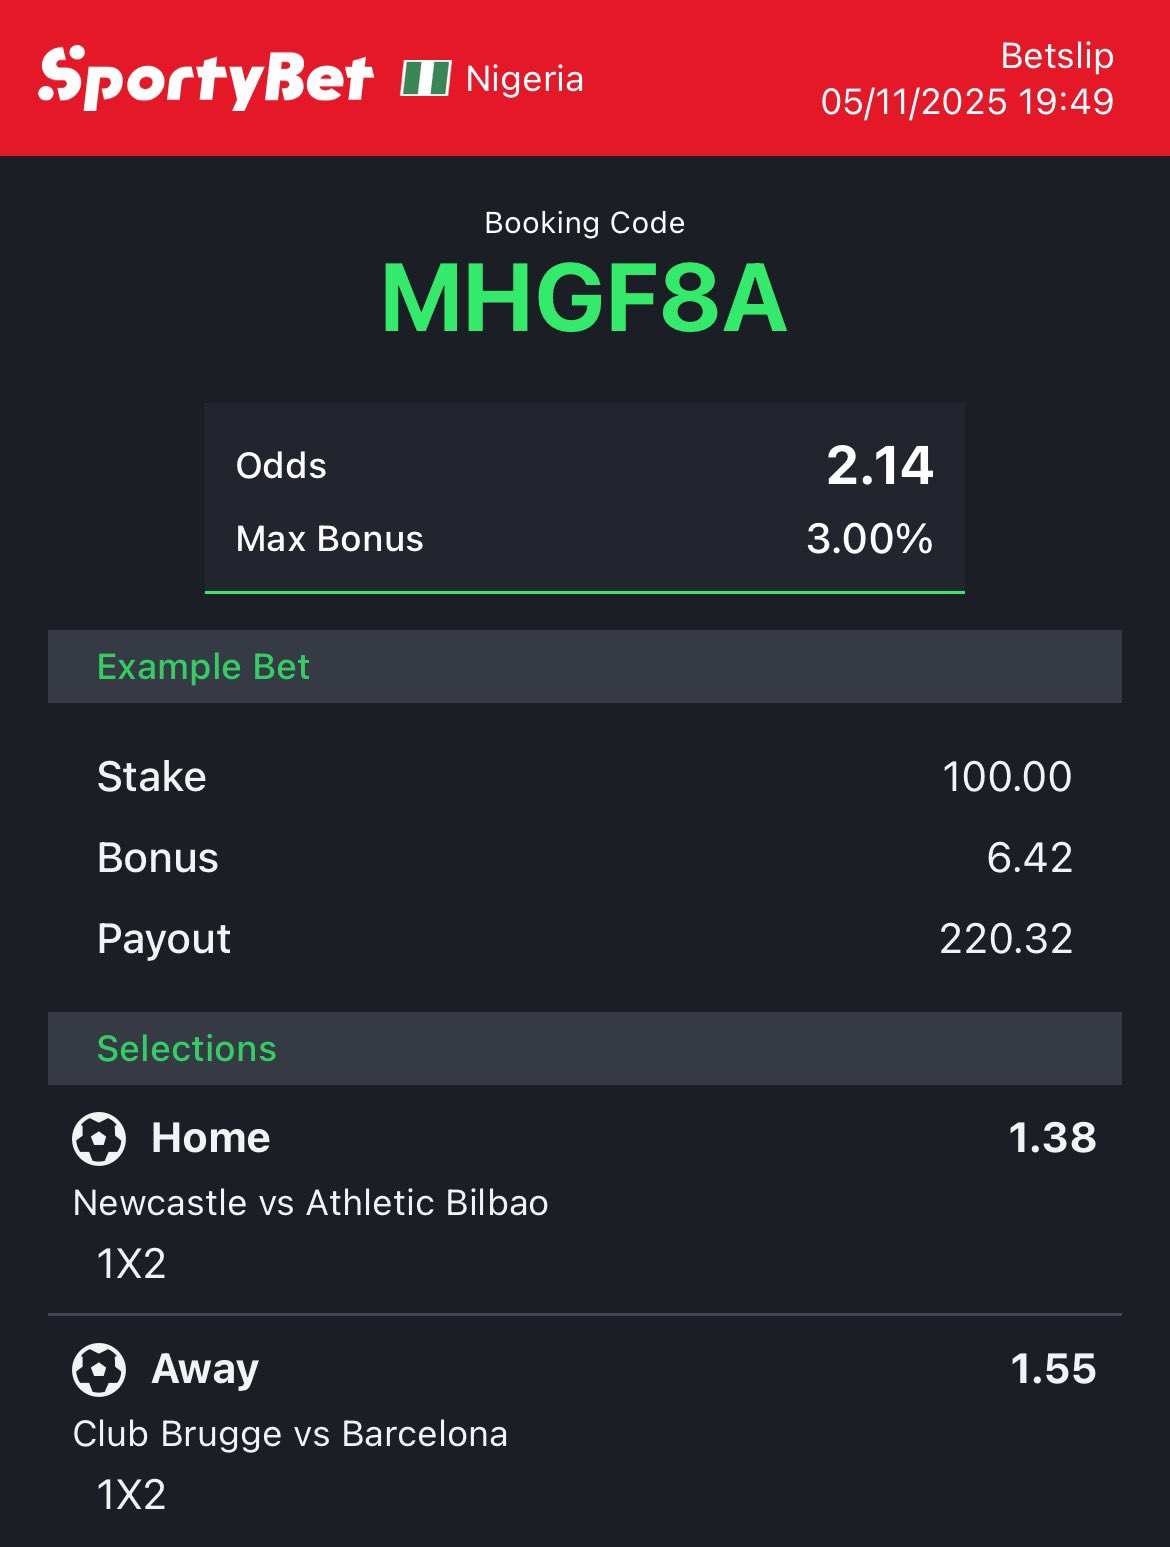Click the Stake amount 100.00
The image size is (1170, 1547).
(x=1006, y=777)
